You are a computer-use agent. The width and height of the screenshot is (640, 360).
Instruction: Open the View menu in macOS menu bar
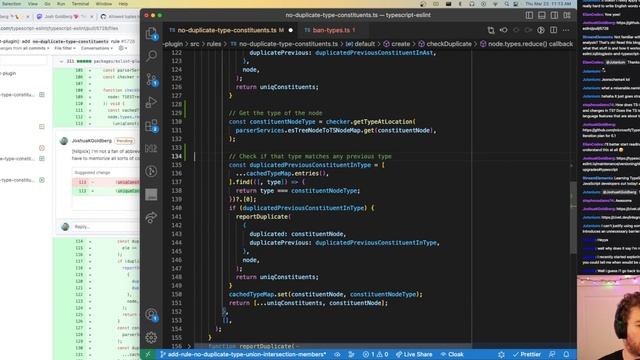point(33,4)
